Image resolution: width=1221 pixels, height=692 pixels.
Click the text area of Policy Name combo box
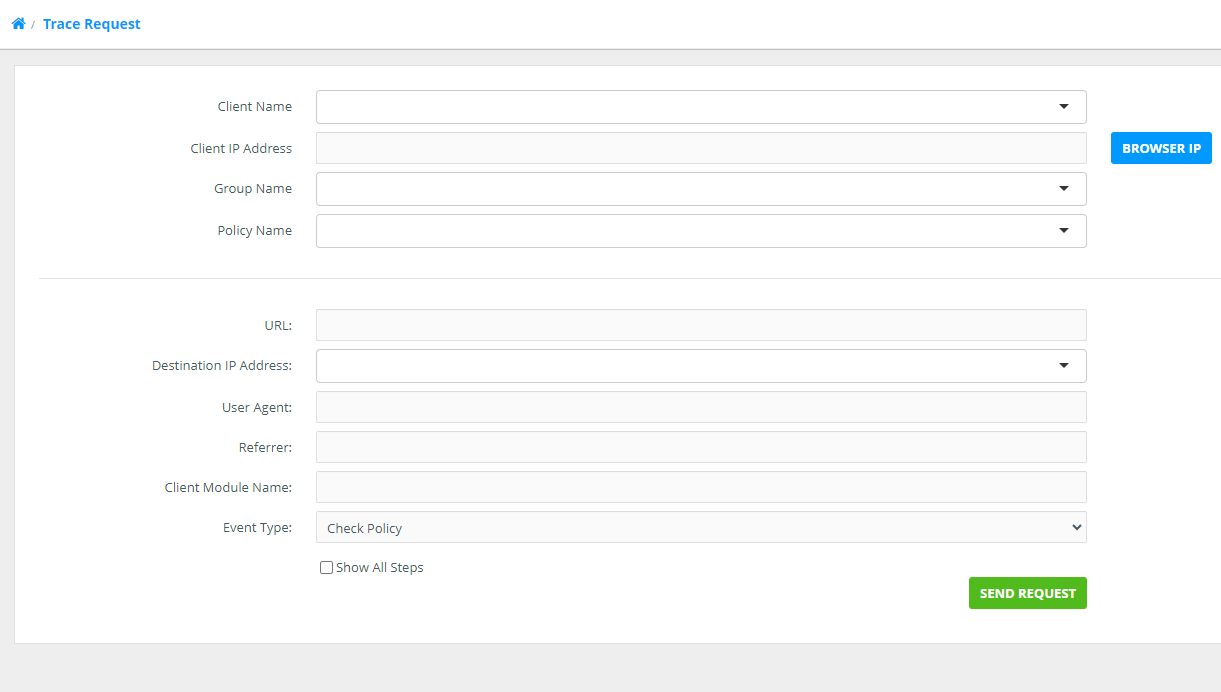click(680, 231)
